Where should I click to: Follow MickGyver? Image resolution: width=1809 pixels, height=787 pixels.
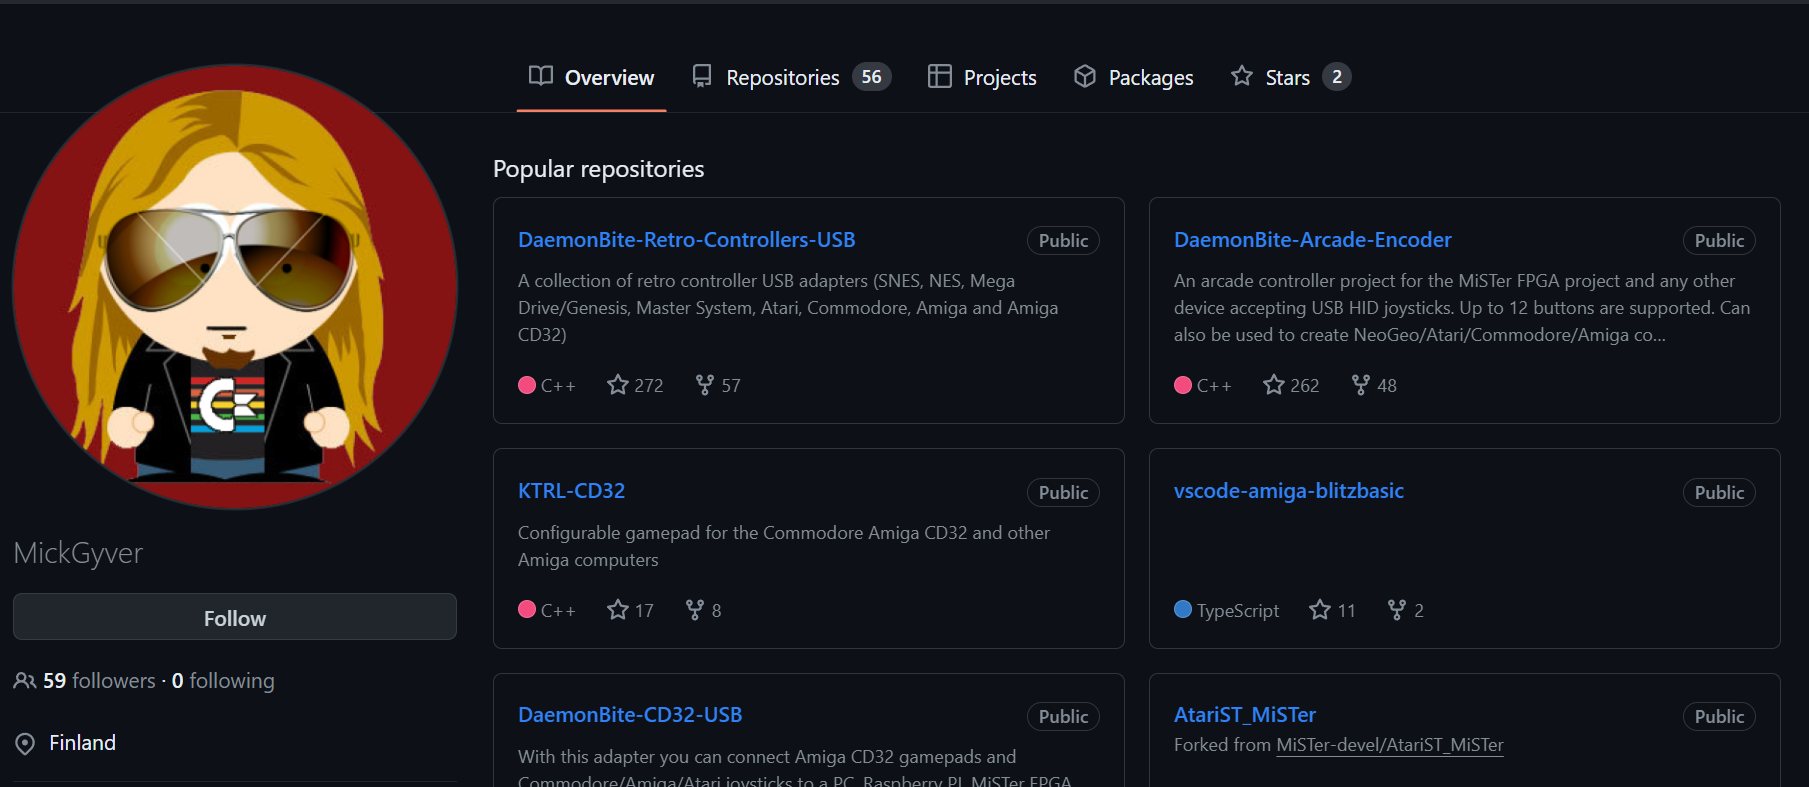(235, 617)
